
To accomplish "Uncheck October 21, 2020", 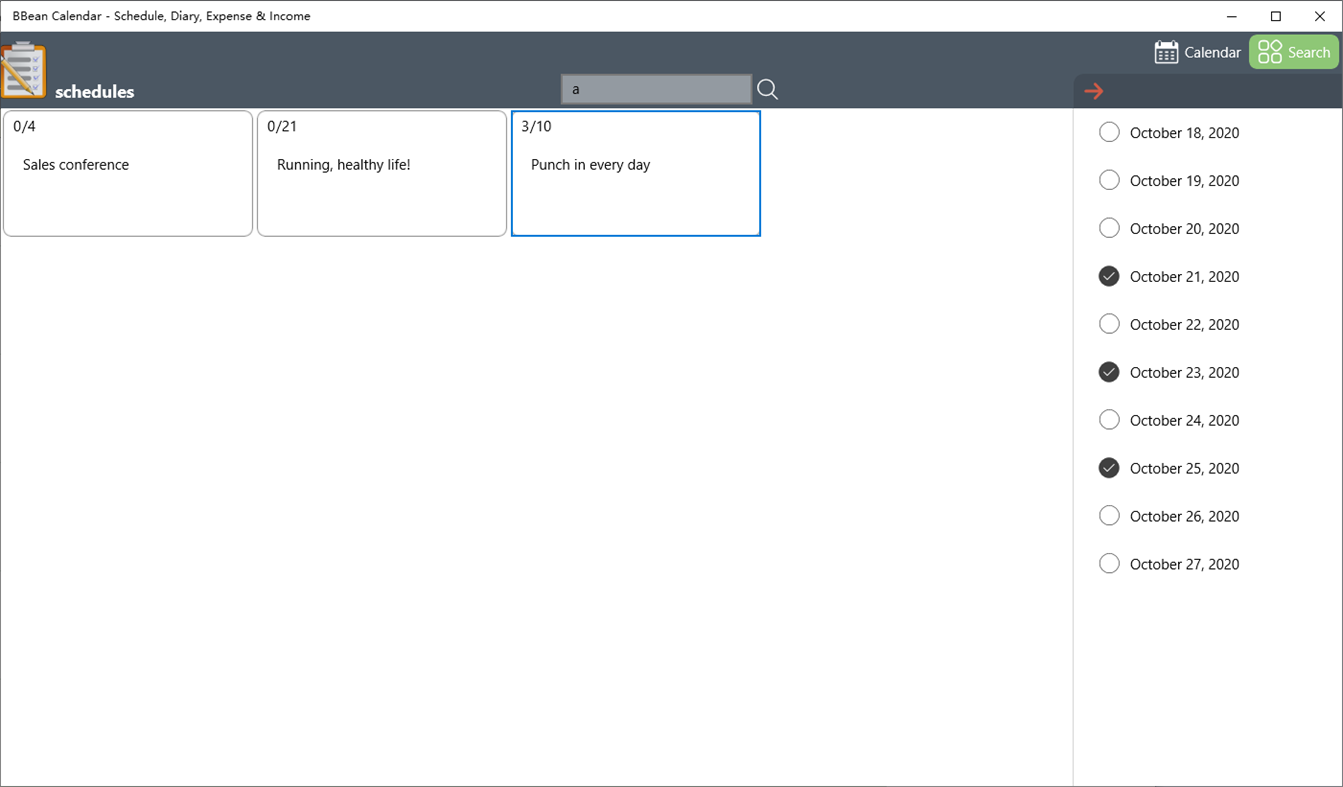I will [x=1109, y=275].
